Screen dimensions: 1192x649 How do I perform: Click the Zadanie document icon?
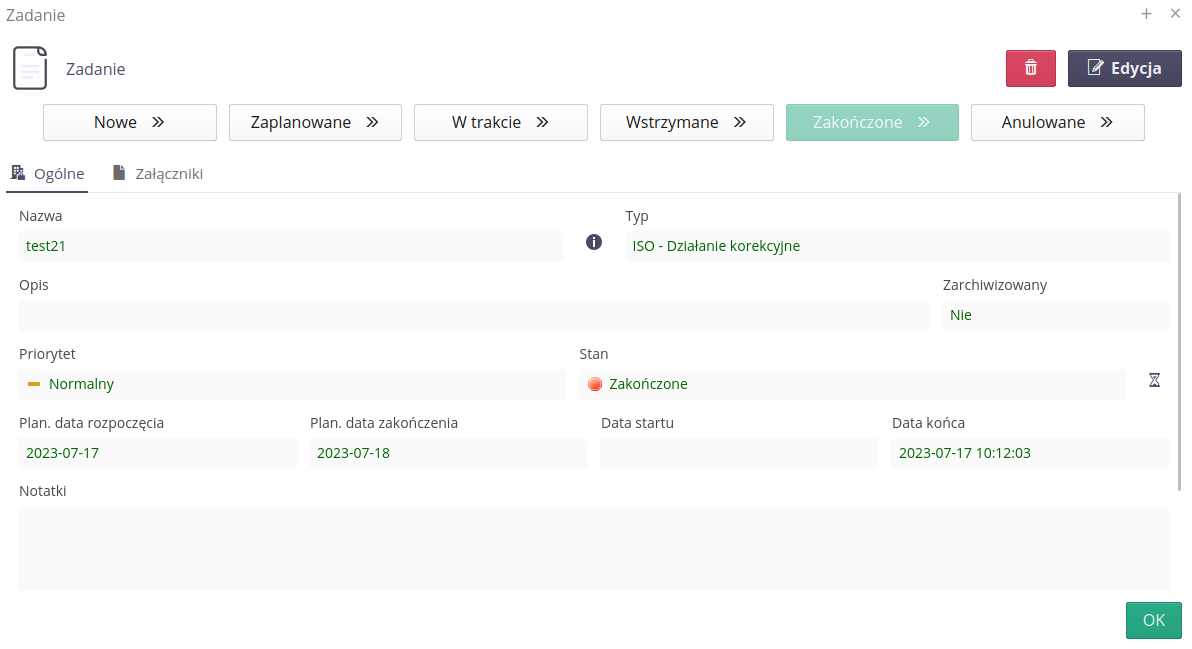tap(30, 68)
